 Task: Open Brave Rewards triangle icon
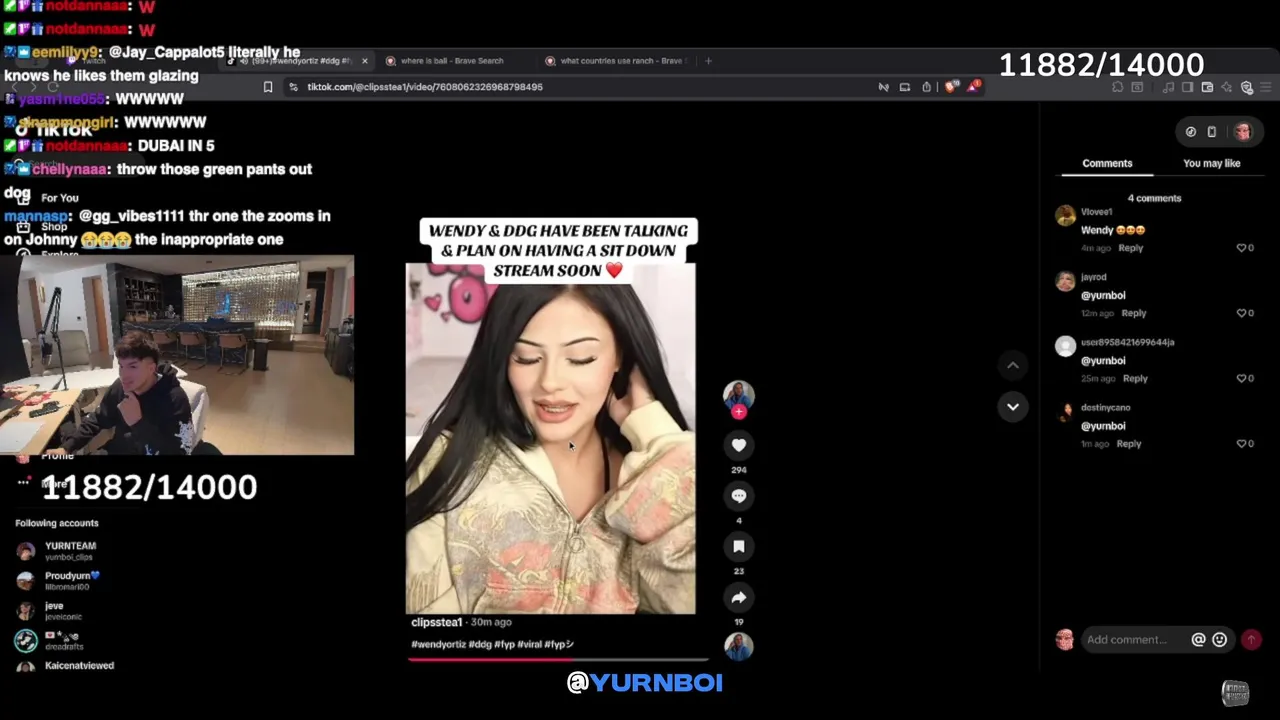click(x=972, y=87)
